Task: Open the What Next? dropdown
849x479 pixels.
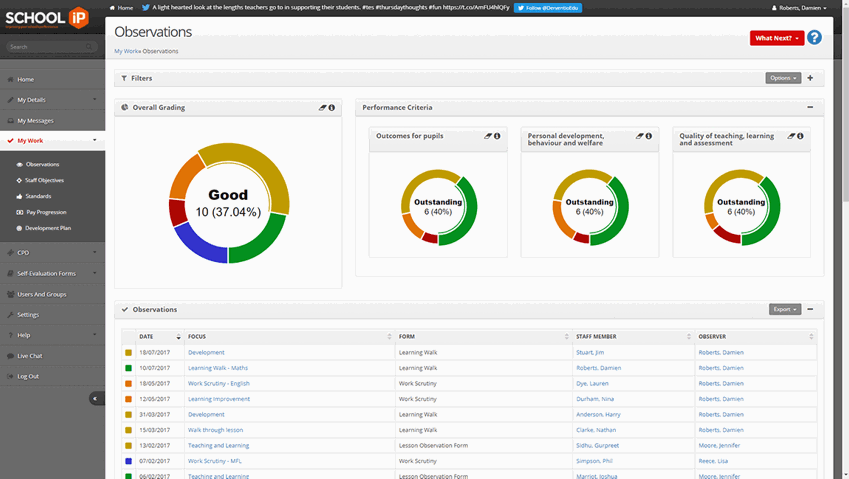Action: tap(776, 38)
